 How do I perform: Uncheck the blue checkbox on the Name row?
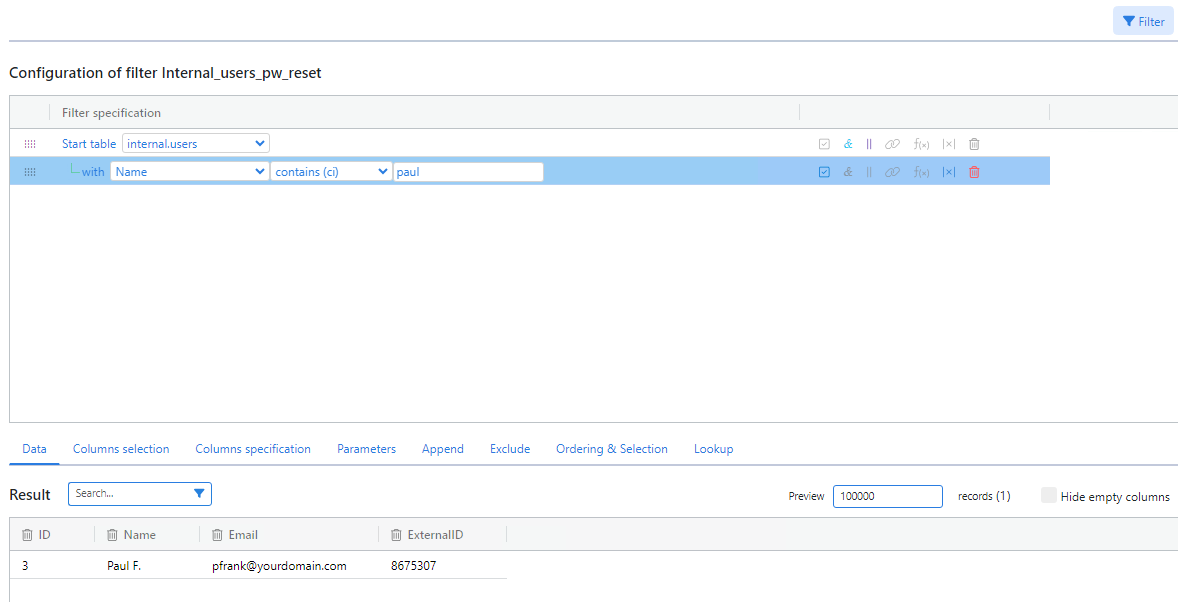tap(824, 172)
